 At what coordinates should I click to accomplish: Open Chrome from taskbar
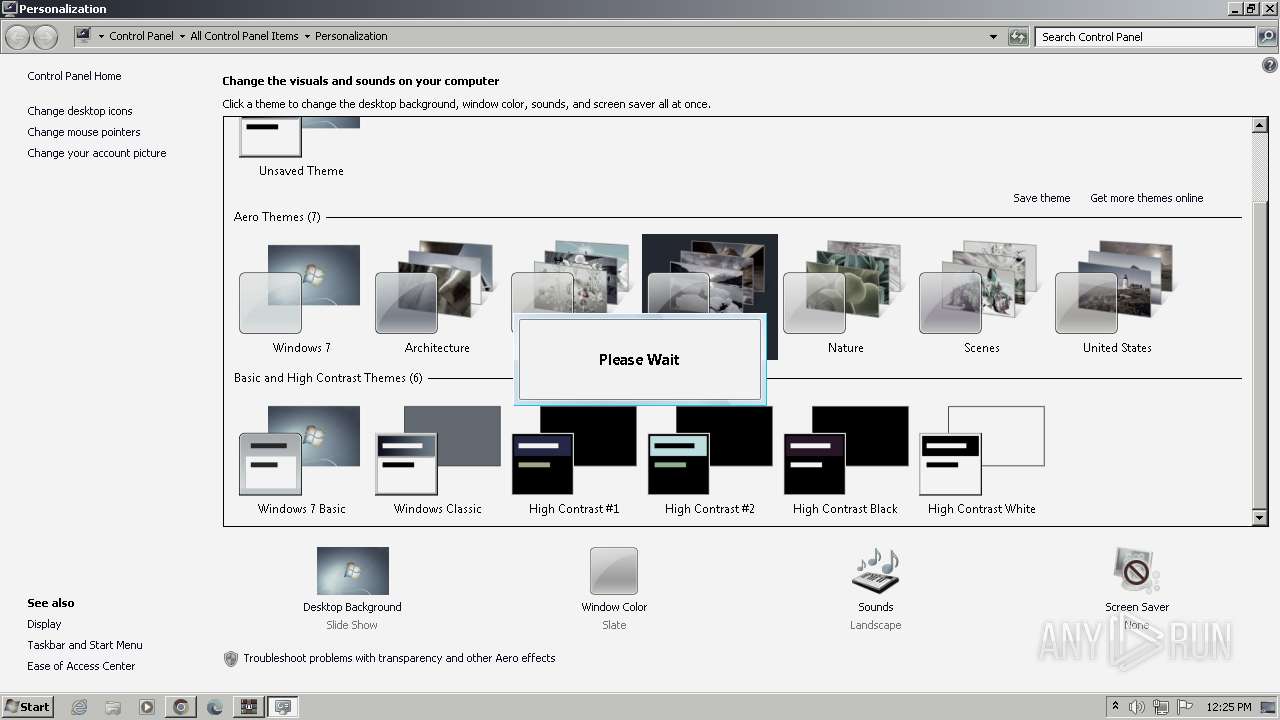(181, 707)
